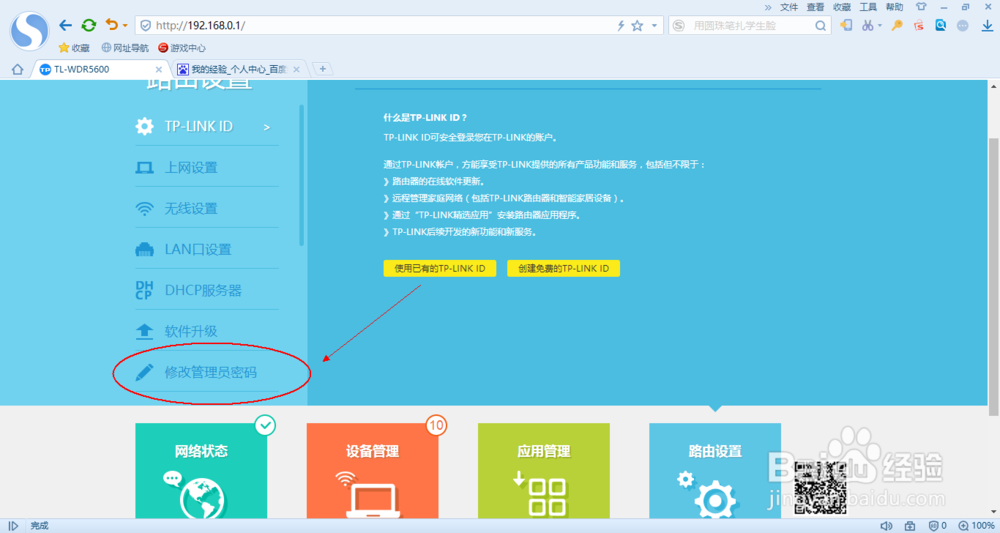Toggle the side panel icon in status bar

13,526
